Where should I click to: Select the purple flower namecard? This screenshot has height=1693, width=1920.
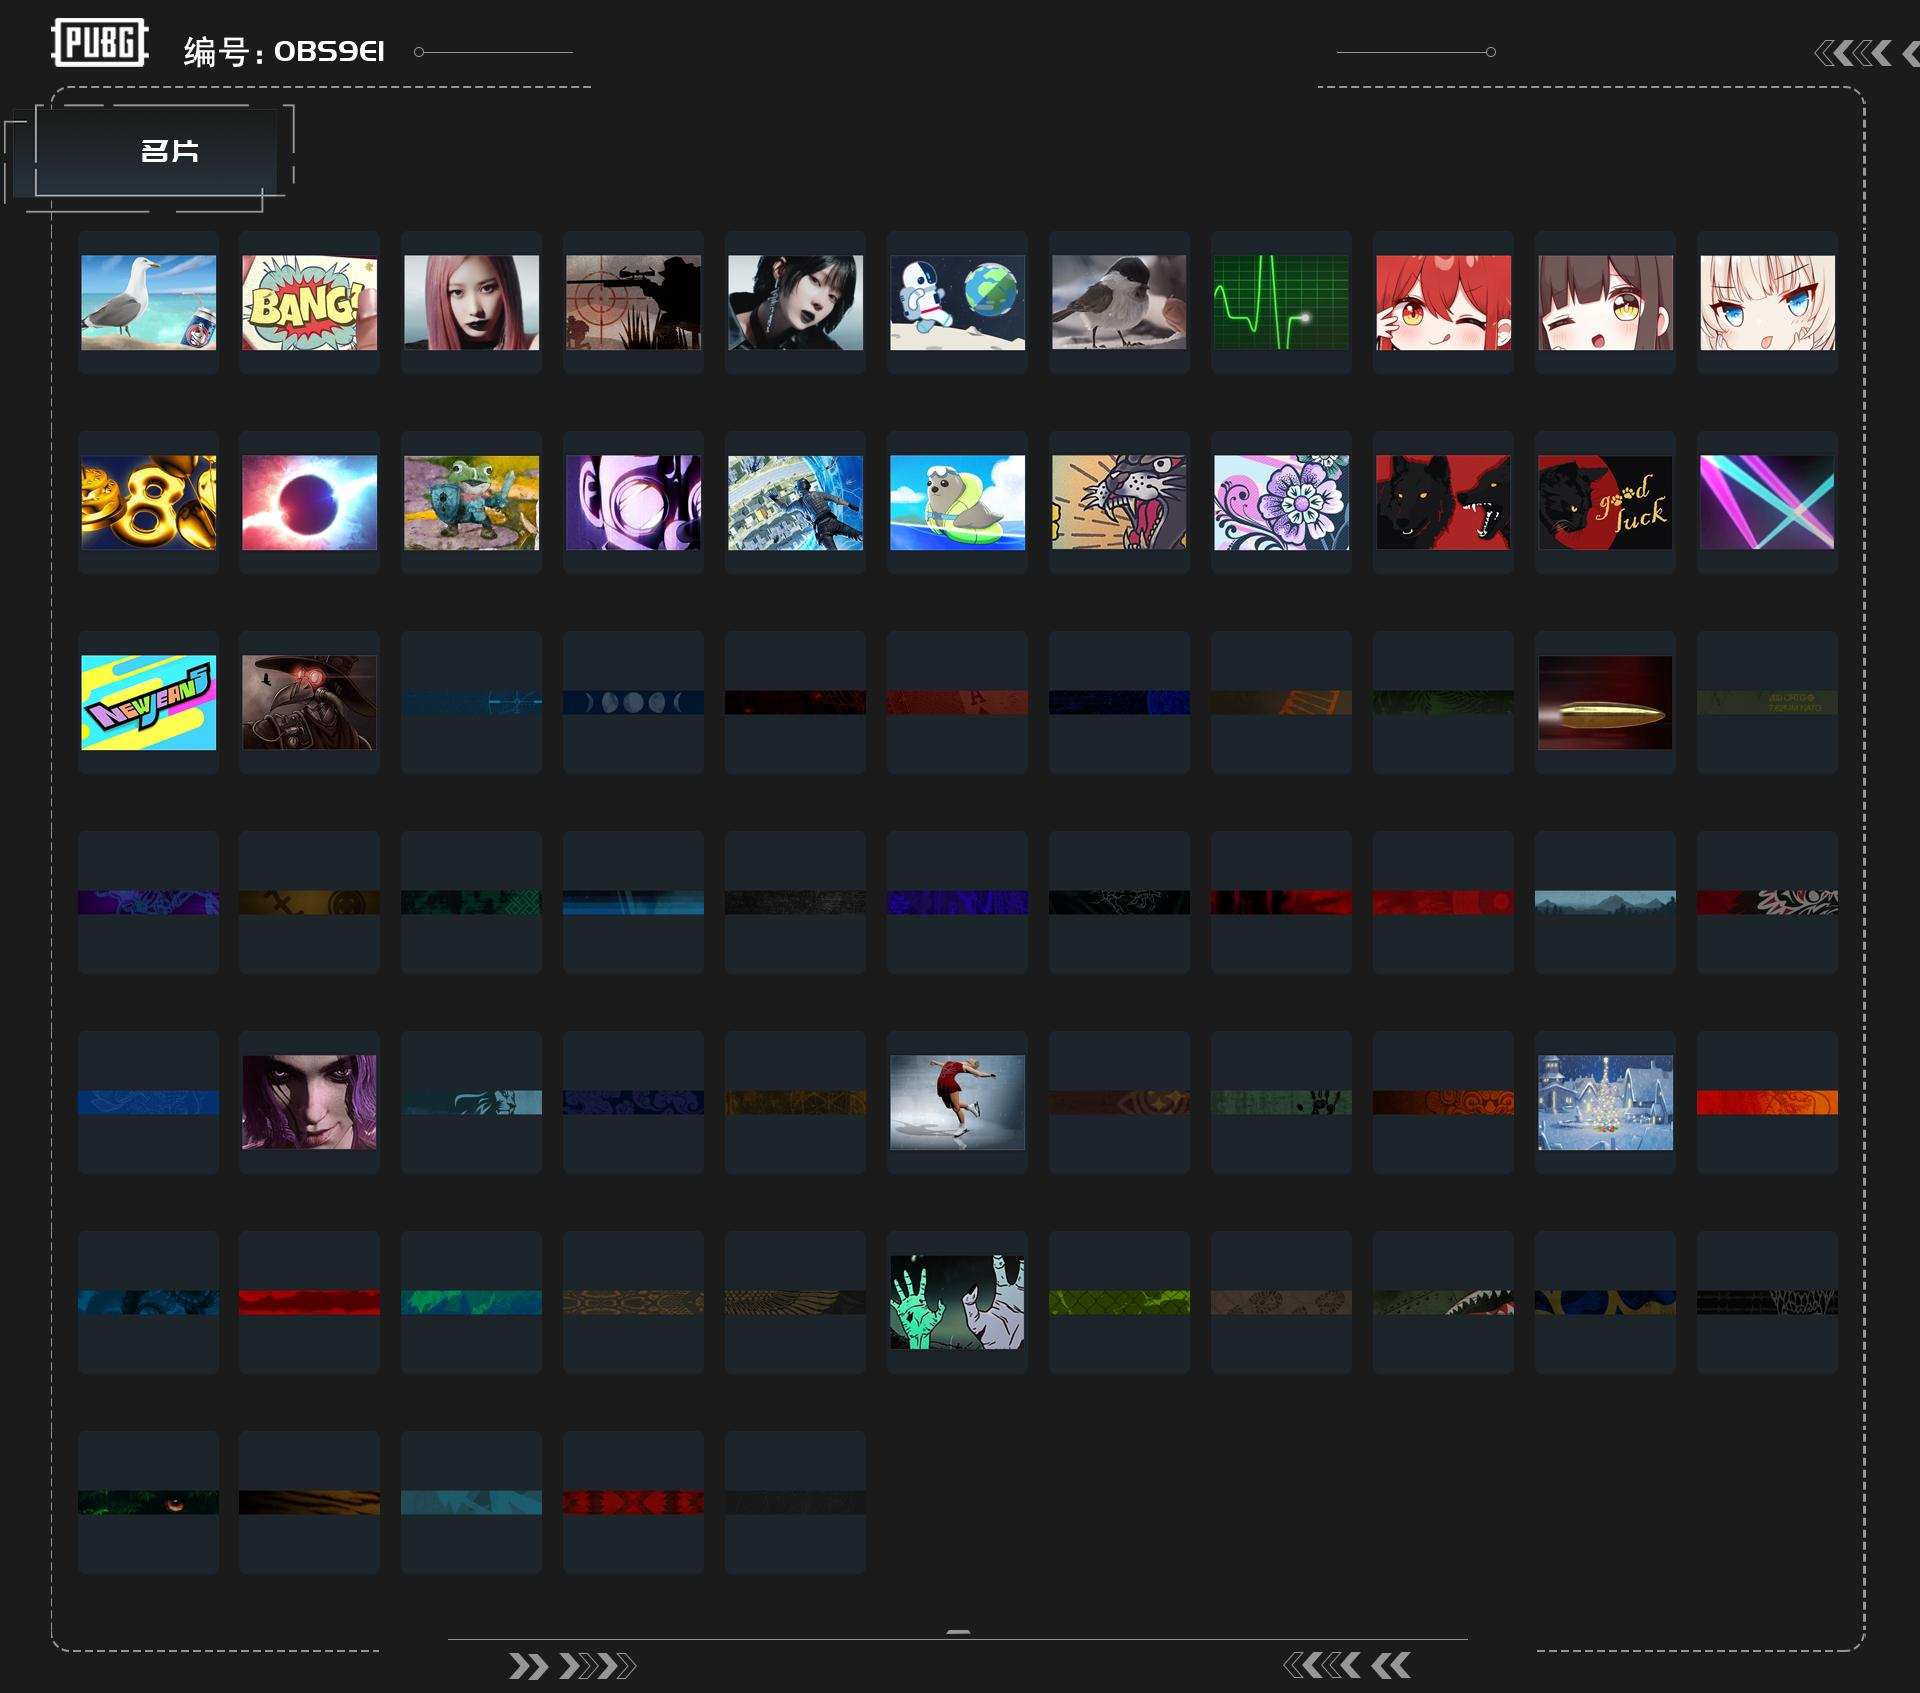[x=1281, y=502]
